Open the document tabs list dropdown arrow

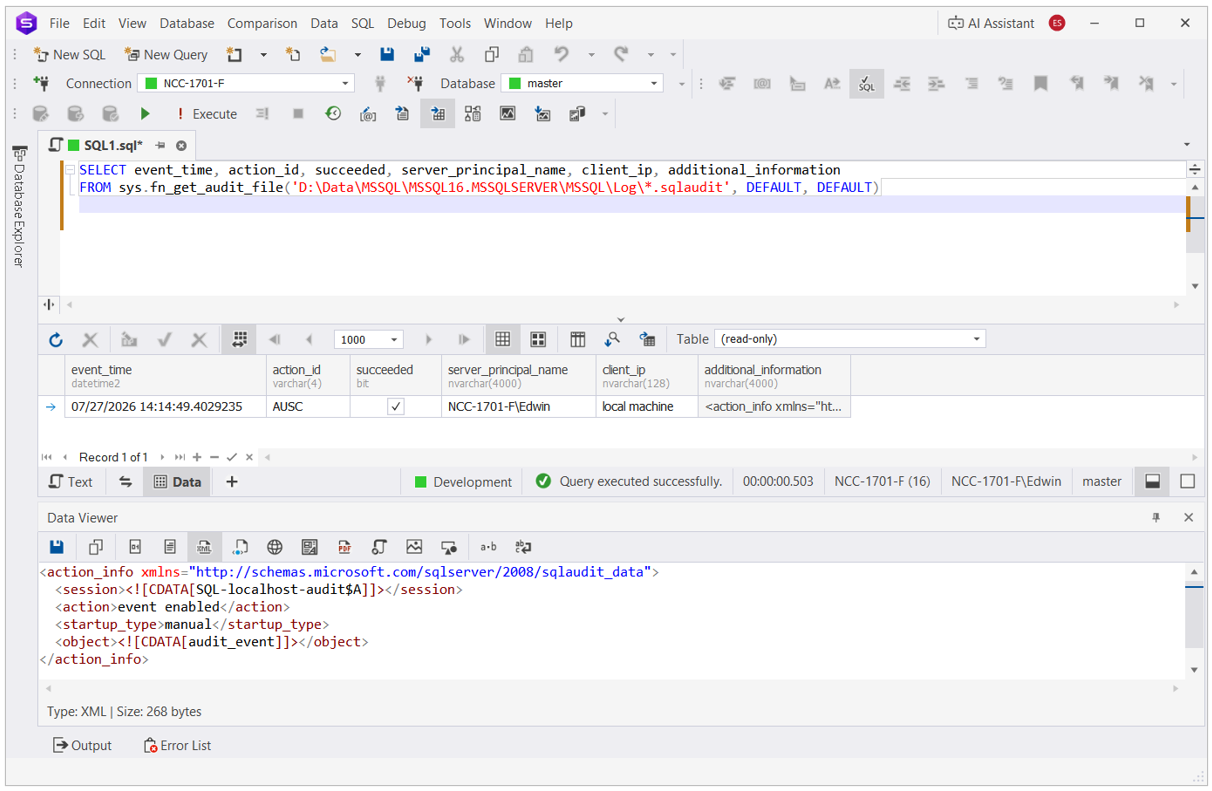point(1187,145)
